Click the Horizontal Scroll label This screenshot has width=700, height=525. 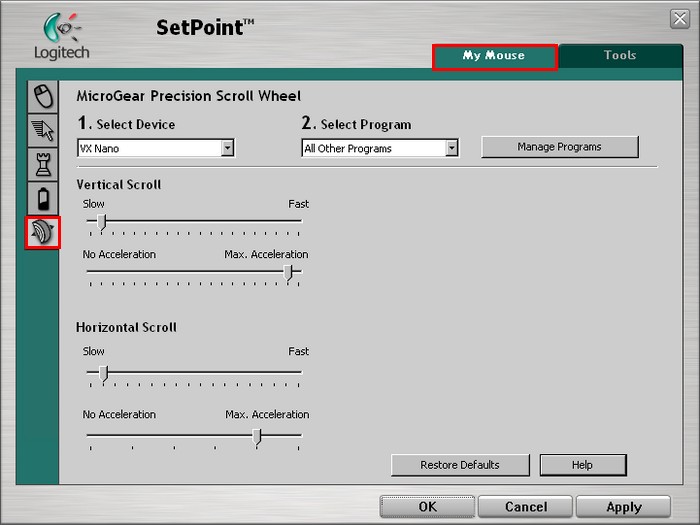click(x=126, y=327)
